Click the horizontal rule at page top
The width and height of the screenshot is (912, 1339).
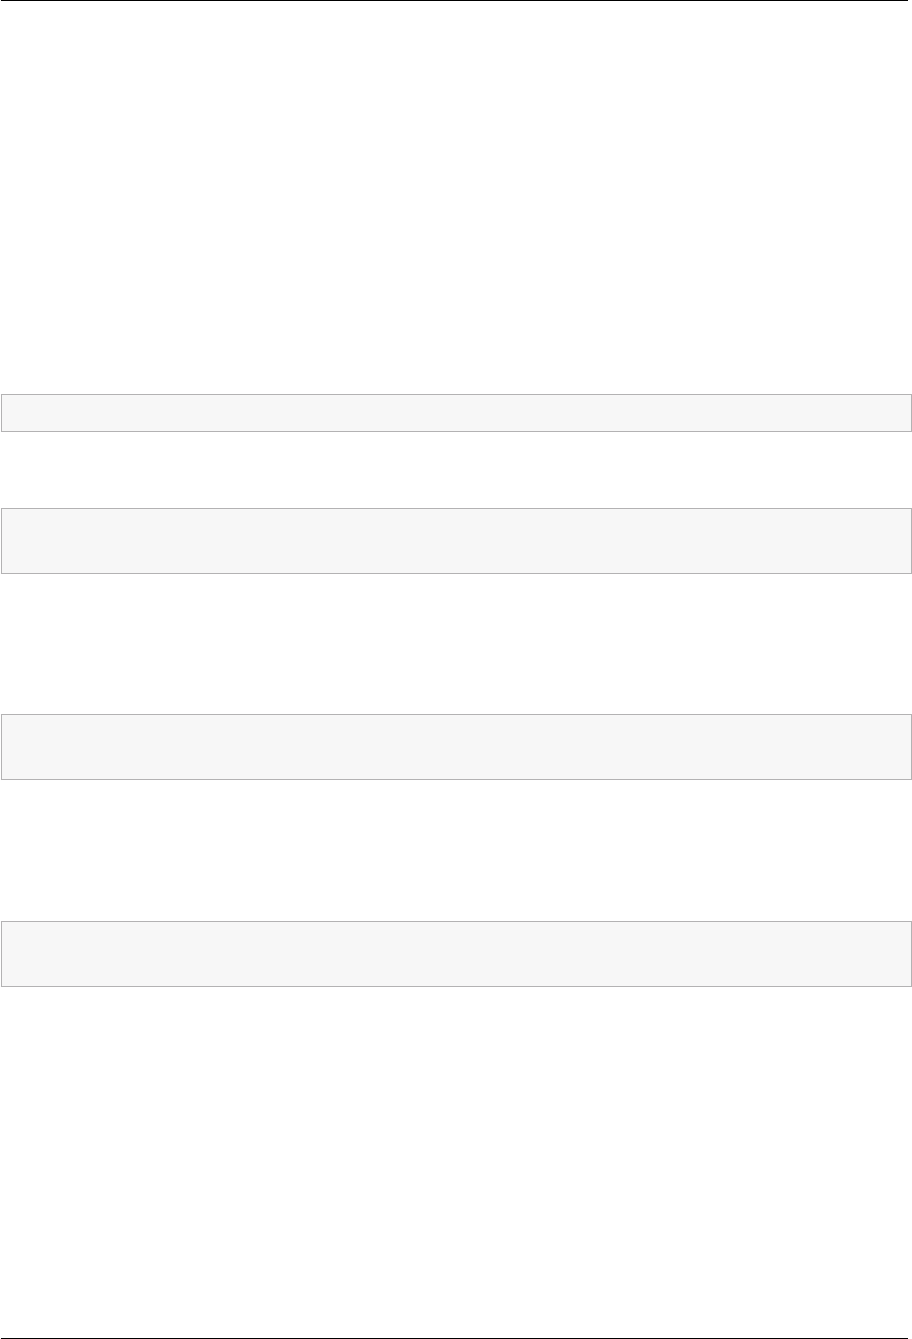[x=456, y=1]
